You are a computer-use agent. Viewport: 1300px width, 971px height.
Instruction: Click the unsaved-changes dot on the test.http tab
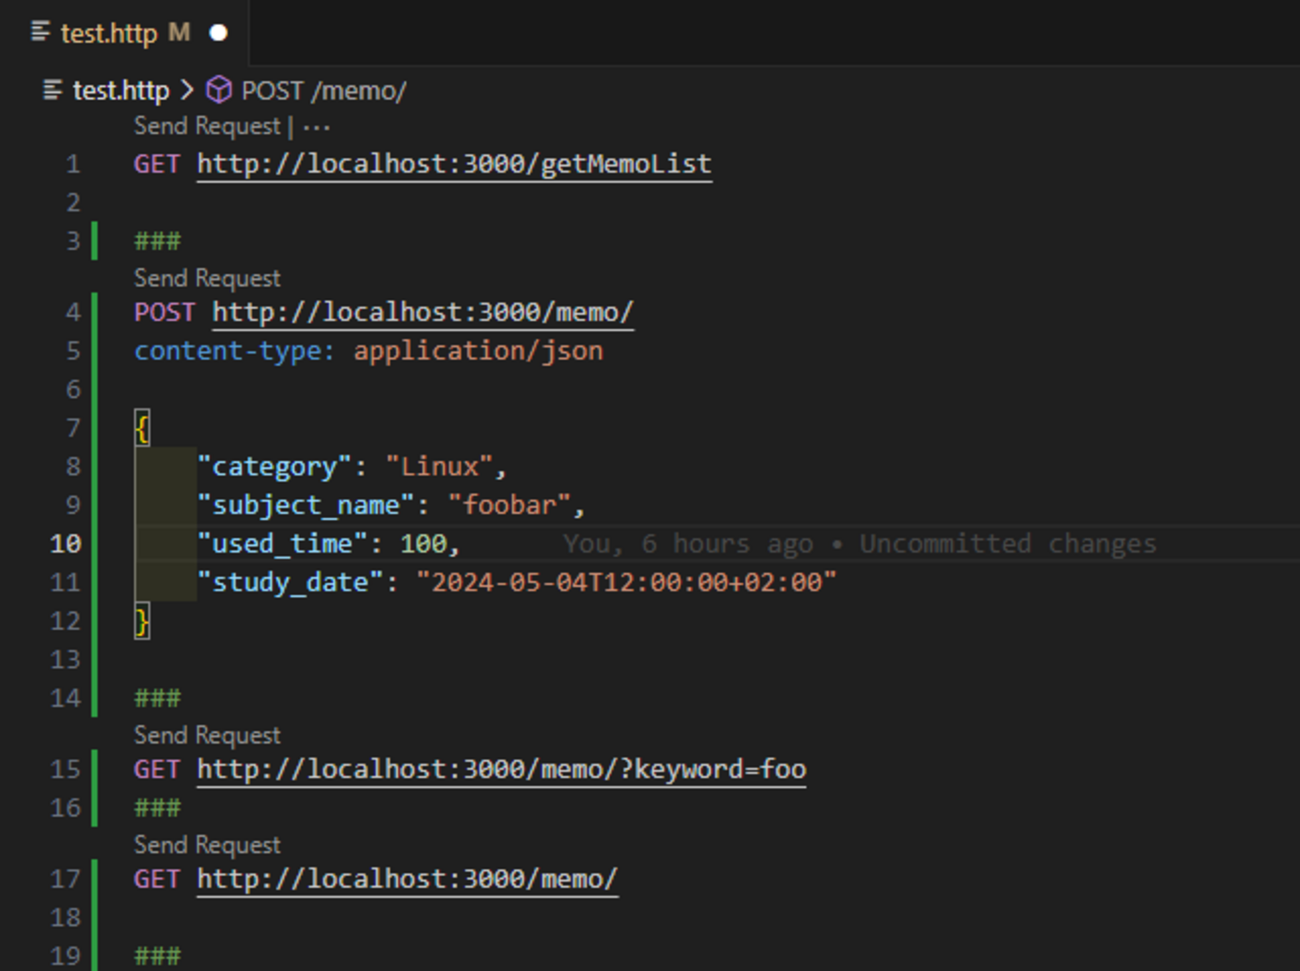click(218, 33)
